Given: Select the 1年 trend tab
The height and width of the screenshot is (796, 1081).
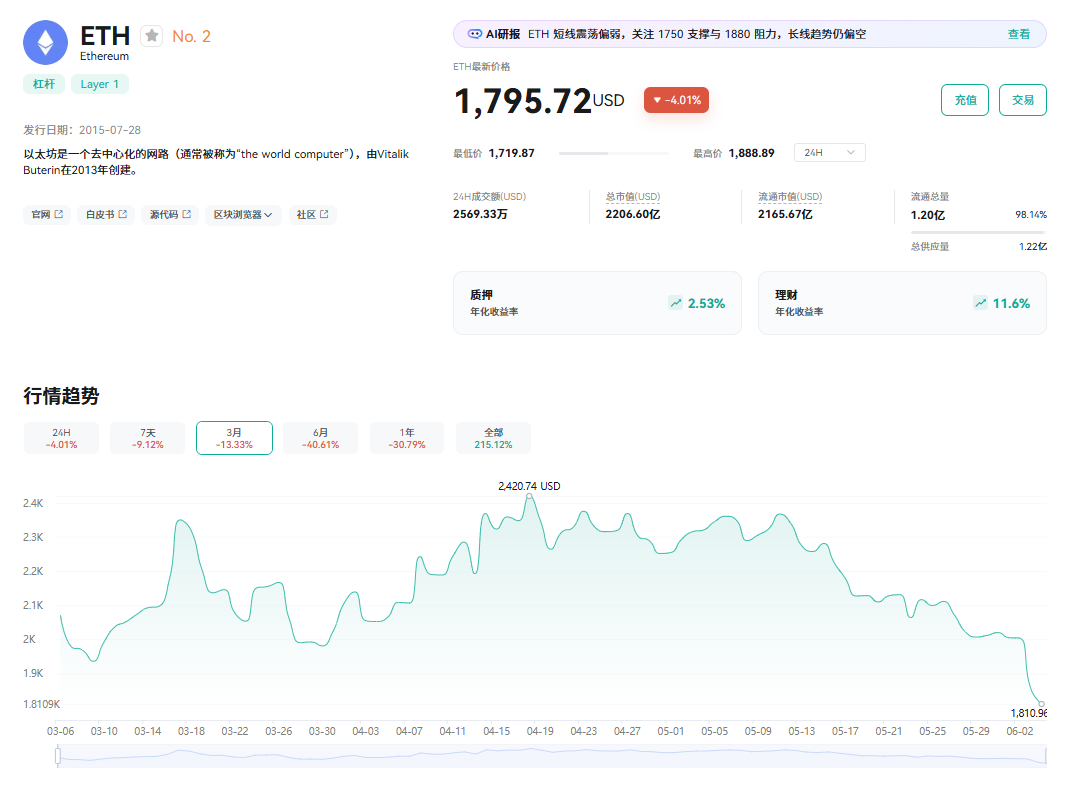Looking at the screenshot, I should (x=407, y=438).
